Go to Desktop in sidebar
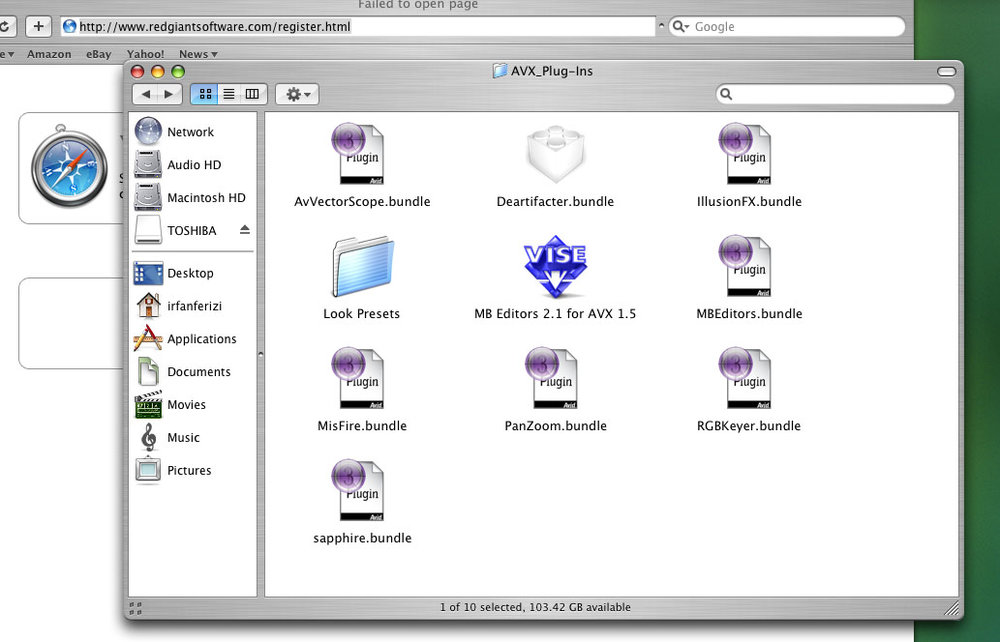This screenshot has height=642, width=1000. (192, 273)
